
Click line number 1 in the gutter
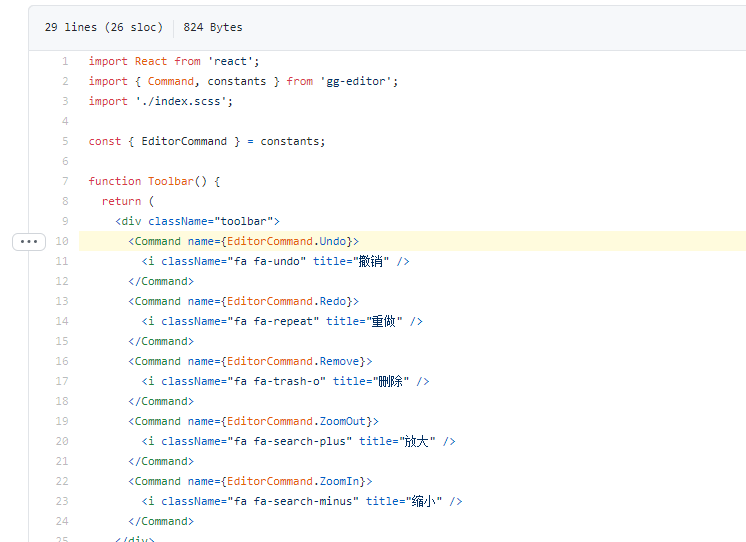(x=64, y=61)
